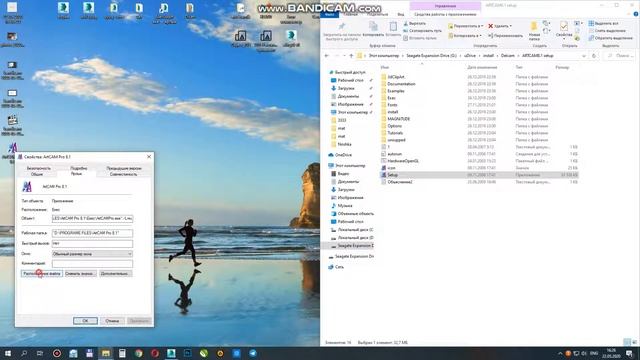This screenshot has width=640, height=360.
Task: Click the Explorer search box
Action: click(x=619, y=56)
